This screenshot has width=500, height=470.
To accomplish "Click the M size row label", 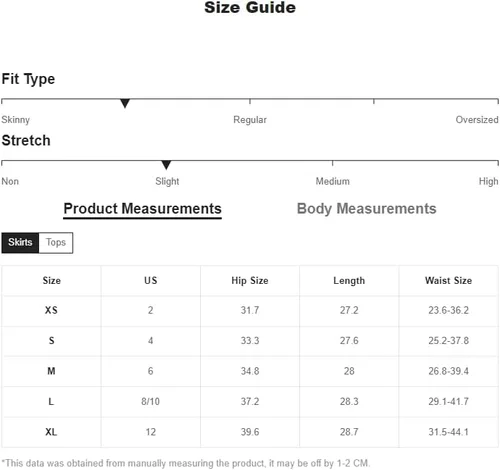I will tap(51, 371).
